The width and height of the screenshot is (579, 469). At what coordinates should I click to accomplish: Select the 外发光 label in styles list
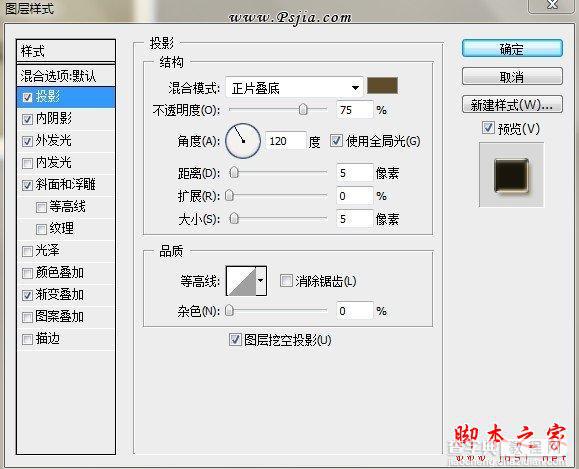pos(54,141)
